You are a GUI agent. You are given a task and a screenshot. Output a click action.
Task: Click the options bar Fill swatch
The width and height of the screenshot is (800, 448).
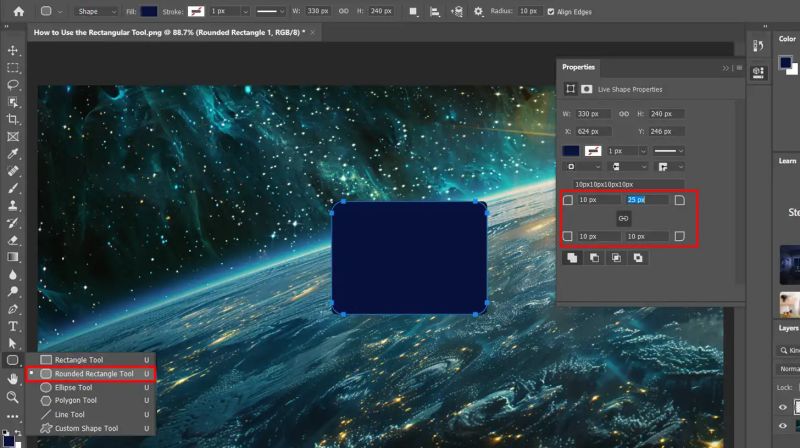(148, 11)
